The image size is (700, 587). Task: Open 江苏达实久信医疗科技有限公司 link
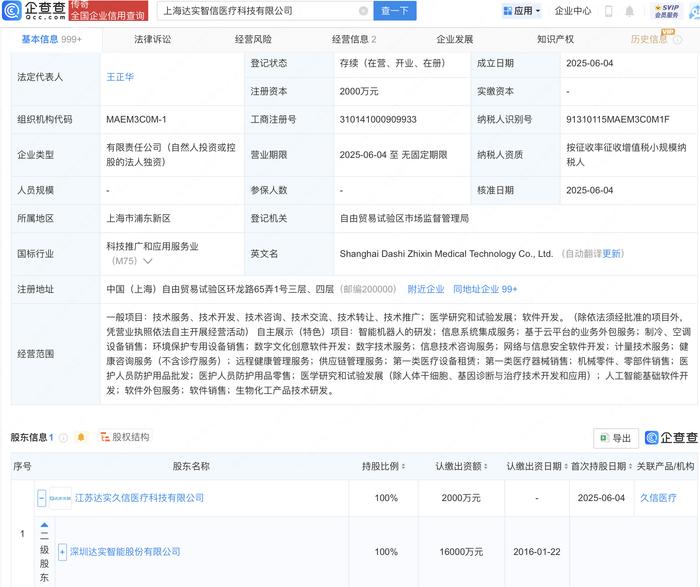[139, 498]
